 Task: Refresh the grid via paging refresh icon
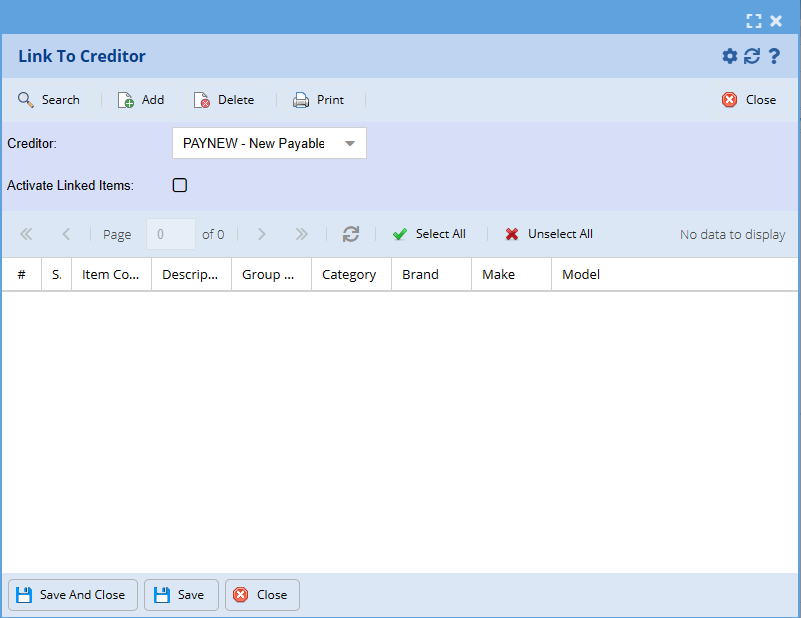(351, 234)
